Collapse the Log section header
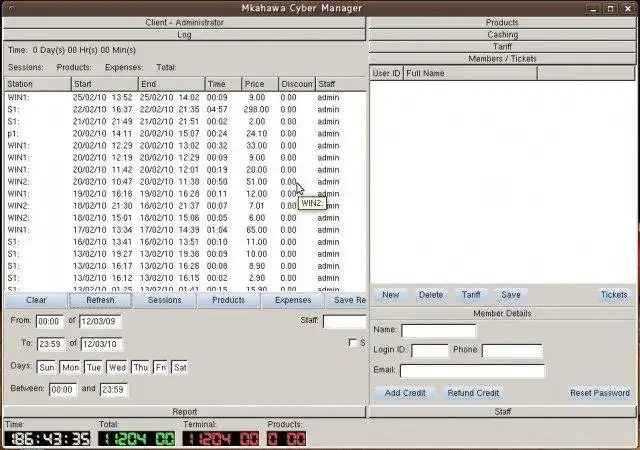640x450 pixels. (x=184, y=35)
